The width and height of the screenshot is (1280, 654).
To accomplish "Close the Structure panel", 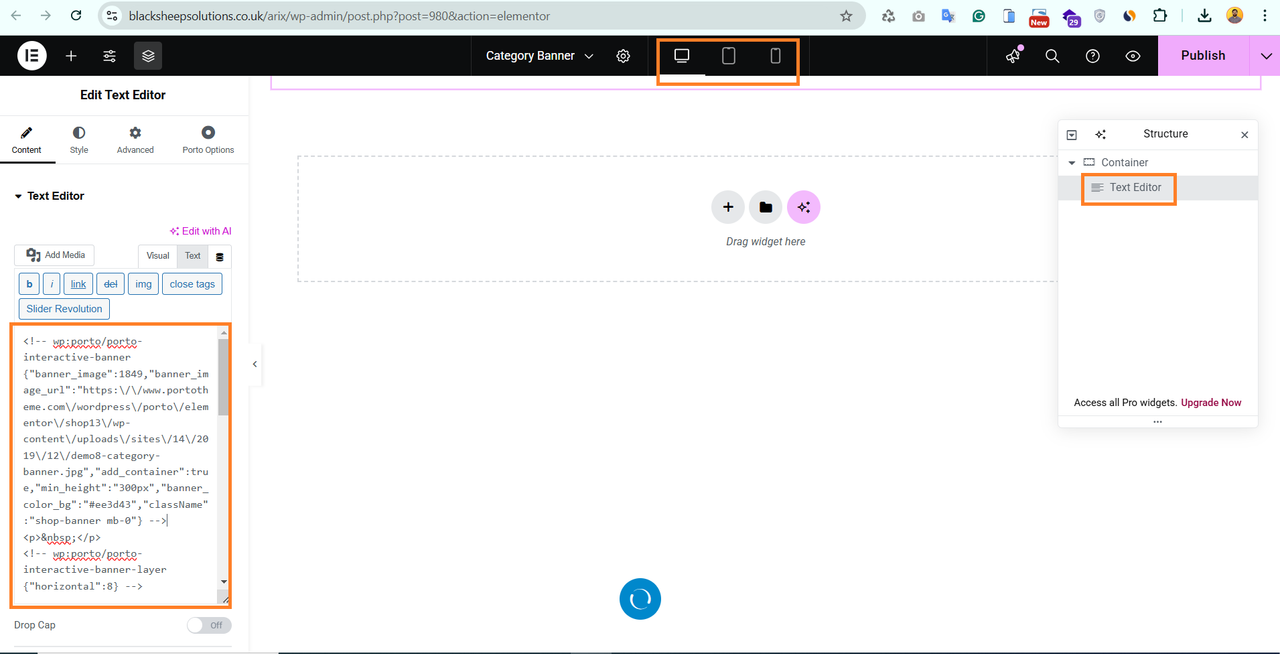I will pyautogui.click(x=1245, y=134).
